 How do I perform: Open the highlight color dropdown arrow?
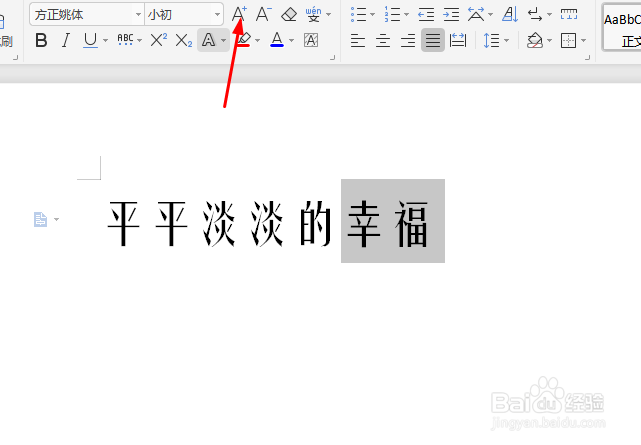[258, 40]
